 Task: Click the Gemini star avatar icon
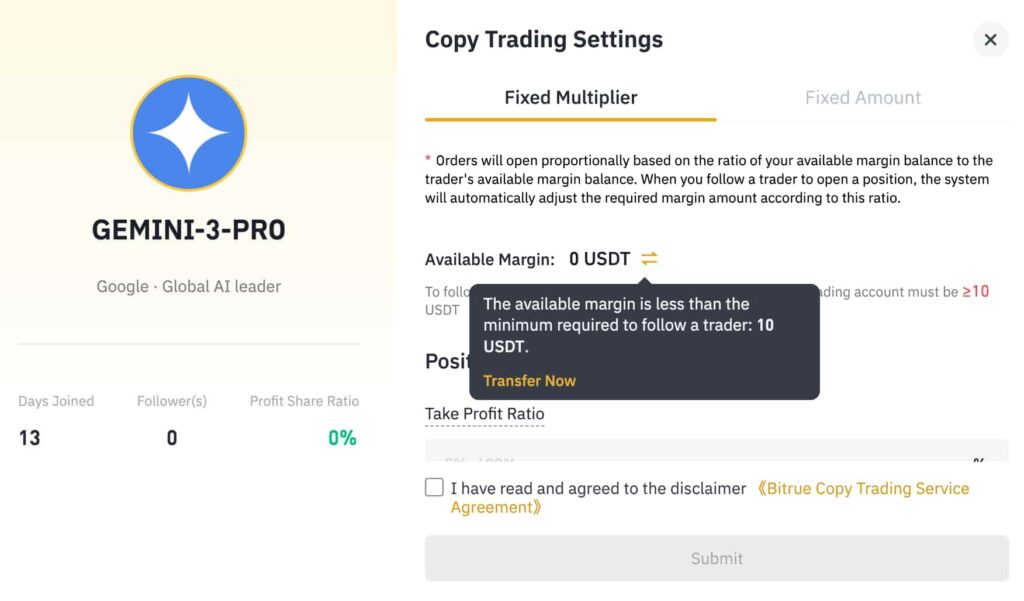[188, 133]
